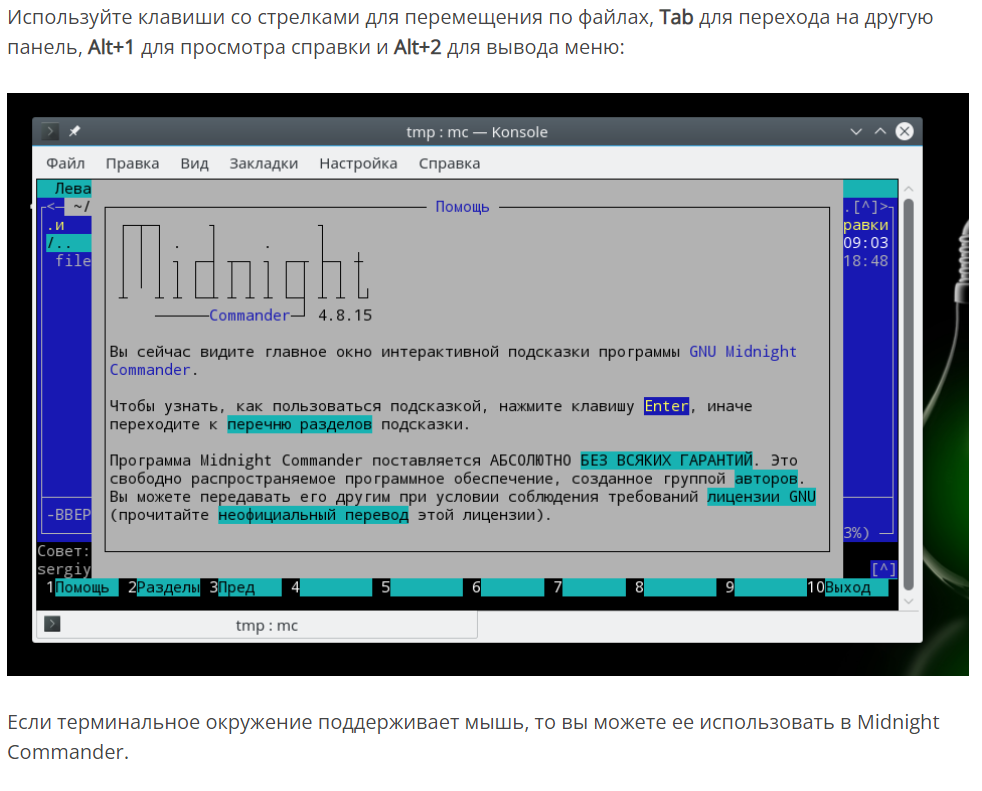
Task: Click the [^] indicator above function keys
Action: pyautogui.click(x=884, y=569)
